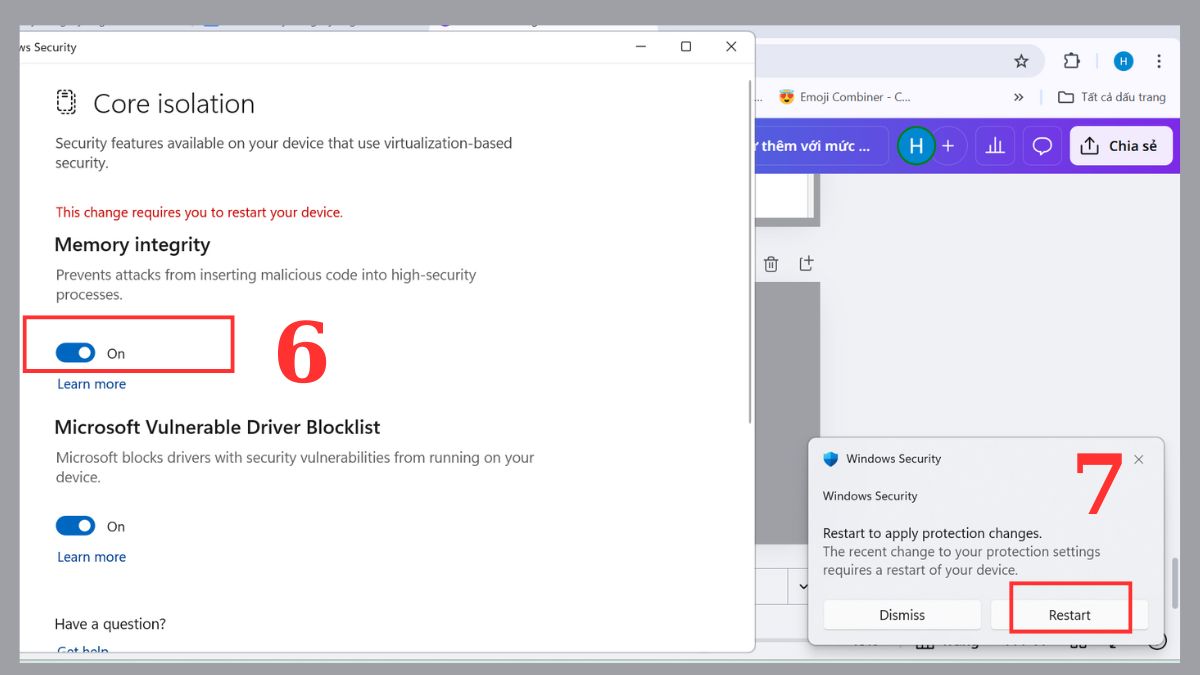The height and width of the screenshot is (675, 1200).
Task: Minimize the Windows Security window
Action: tap(640, 46)
